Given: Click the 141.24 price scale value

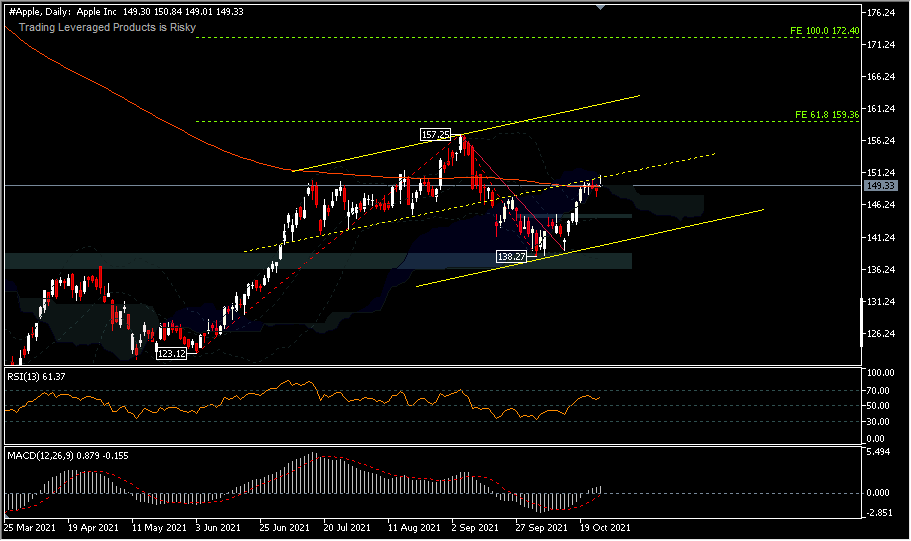Looking at the screenshot, I should (x=880, y=238).
